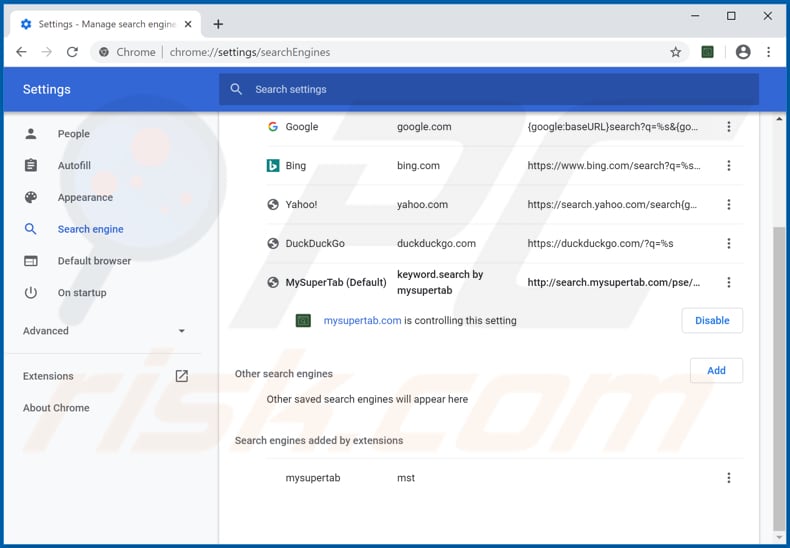
Task: Click the browser back arrow
Action: click(22, 52)
